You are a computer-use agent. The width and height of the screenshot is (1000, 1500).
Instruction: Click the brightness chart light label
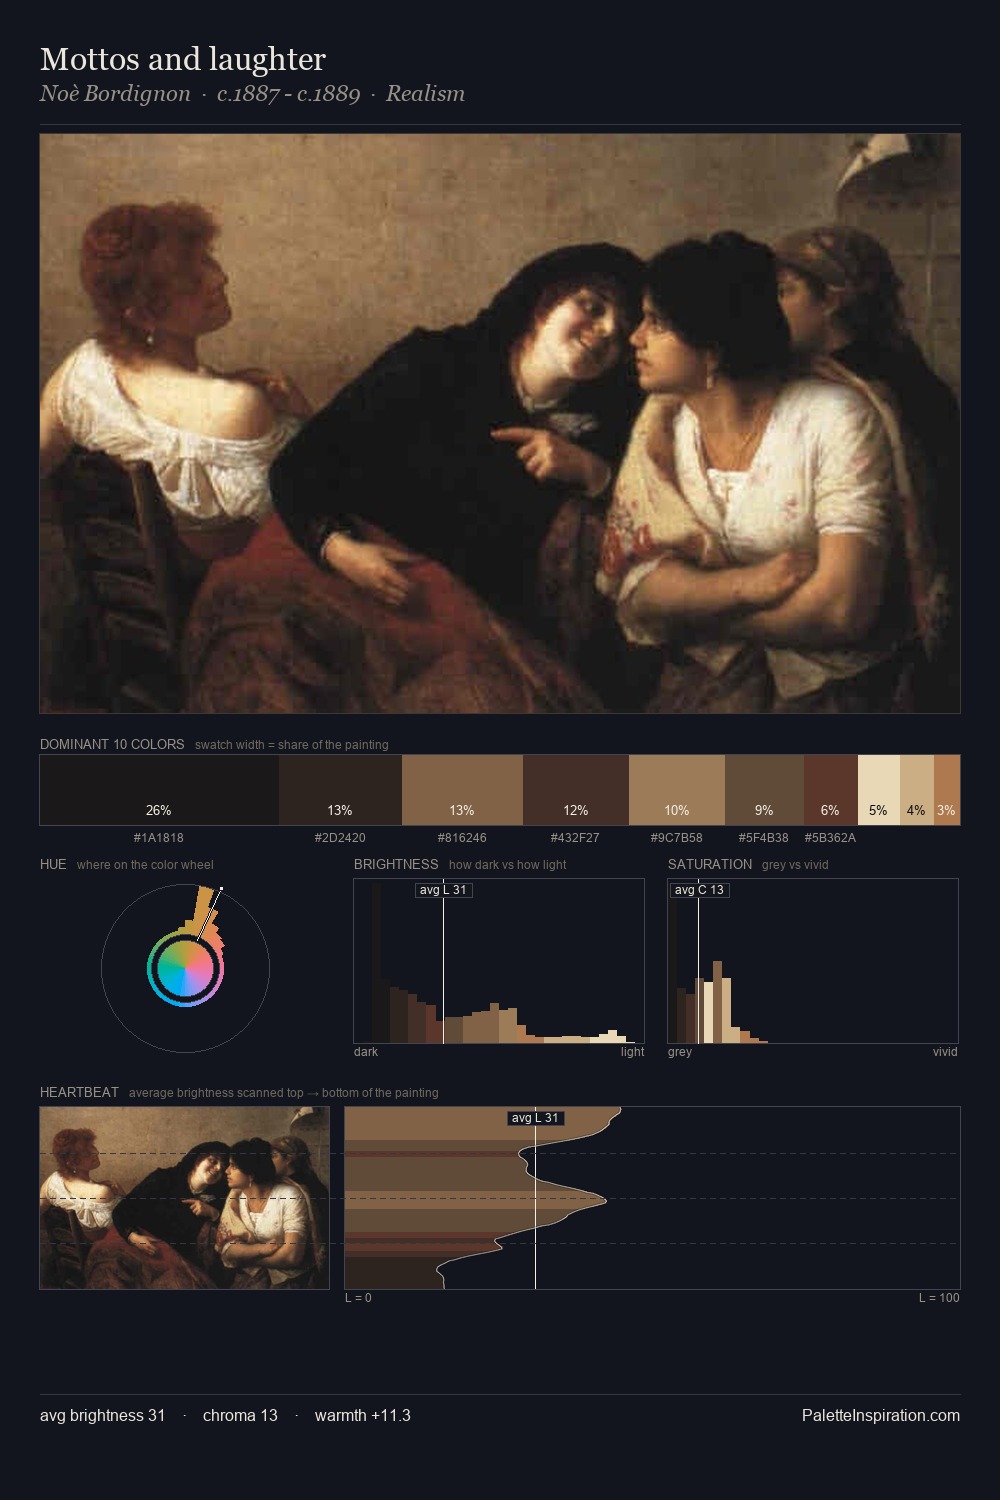pyautogui.click(x=632, y=1052)
